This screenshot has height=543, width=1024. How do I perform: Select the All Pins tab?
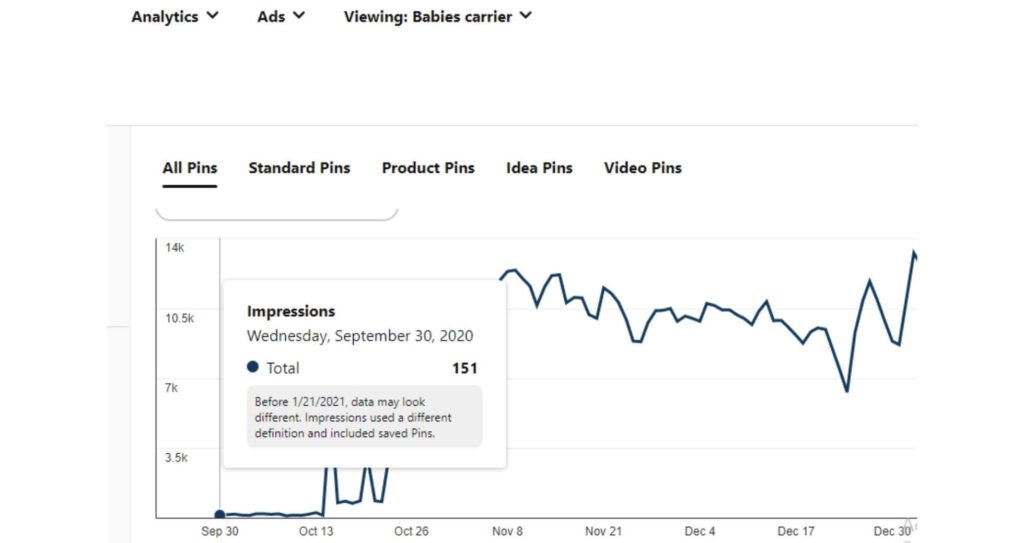coord(190,168)
